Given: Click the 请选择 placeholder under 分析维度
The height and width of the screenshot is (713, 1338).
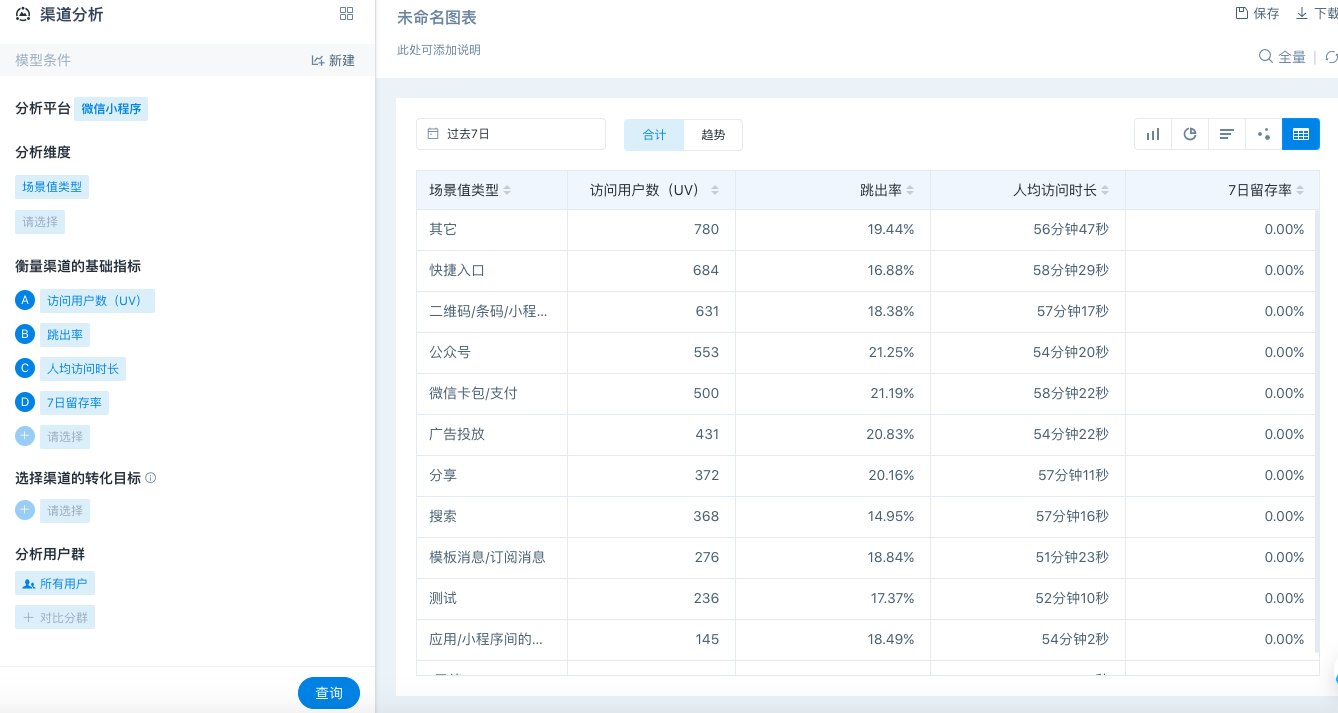Looking at the screenshot, I should pyautogui.click(x=40, y=222).
